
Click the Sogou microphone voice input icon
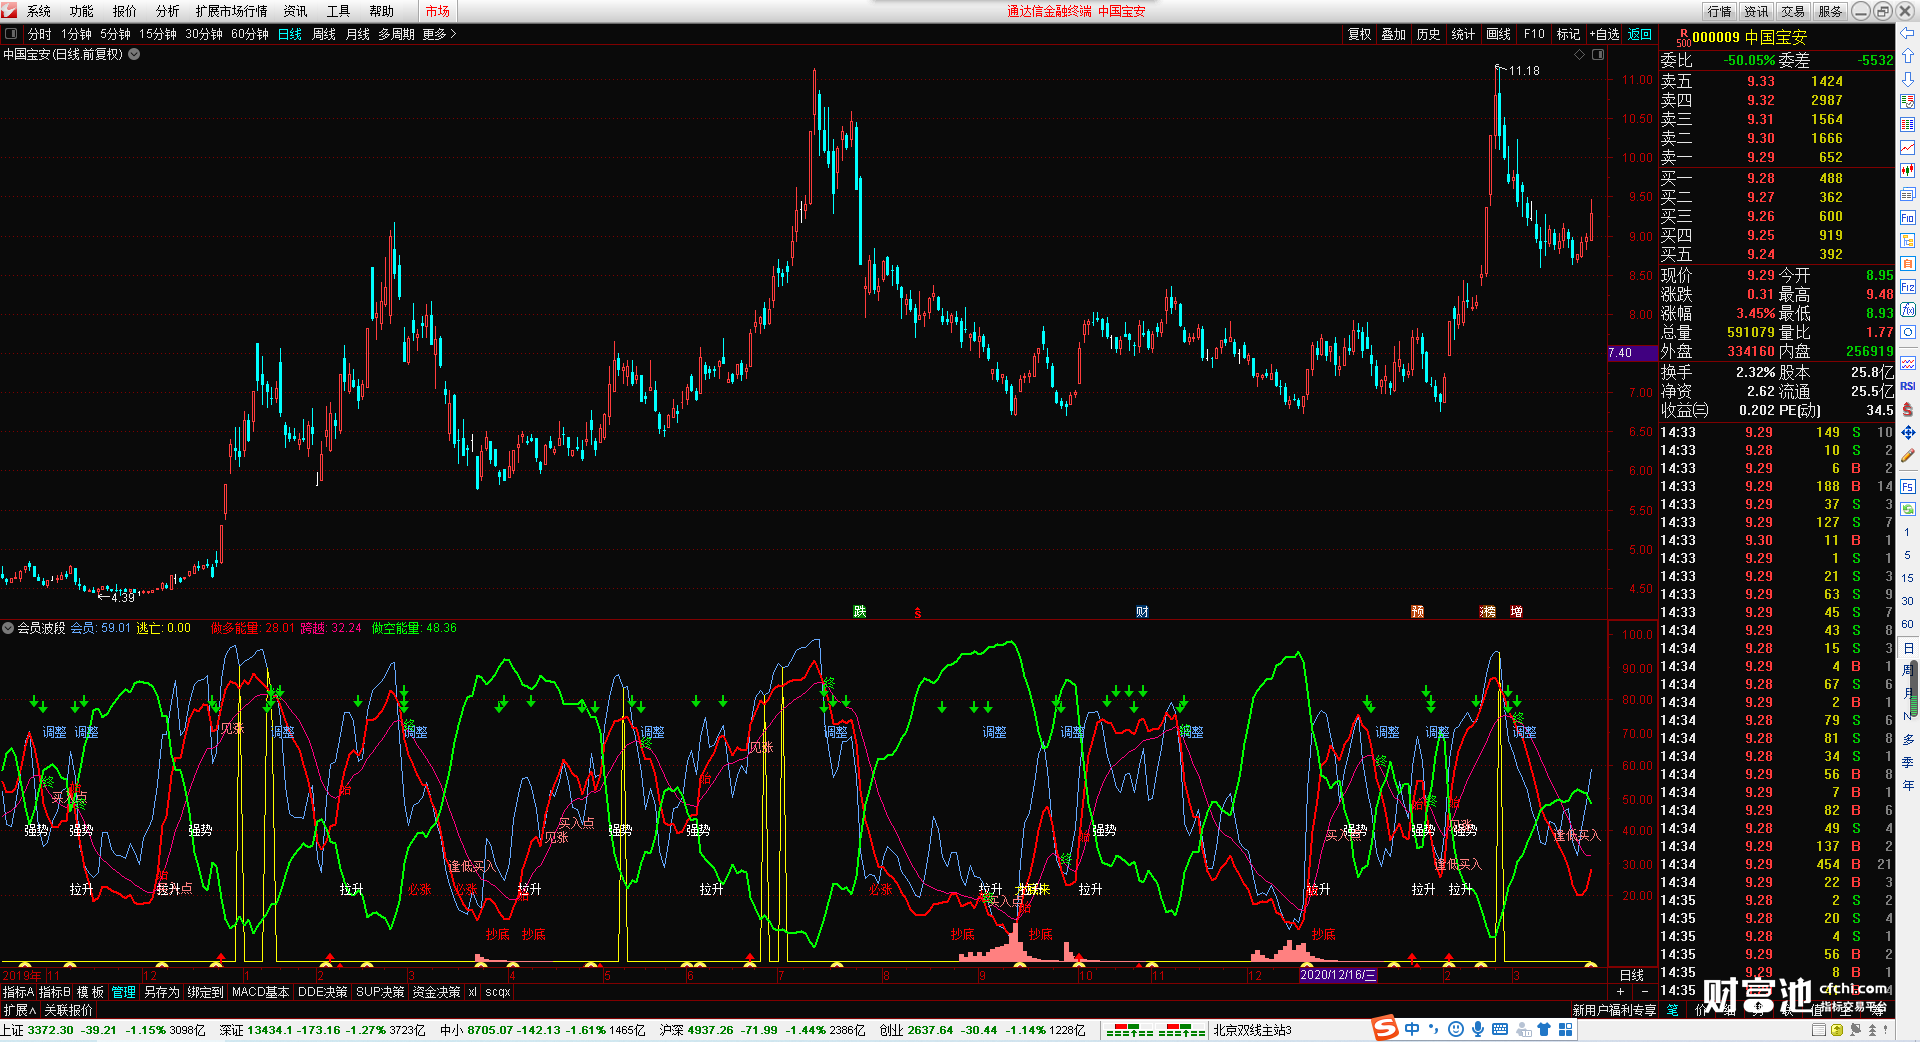pos(1477,1029)
